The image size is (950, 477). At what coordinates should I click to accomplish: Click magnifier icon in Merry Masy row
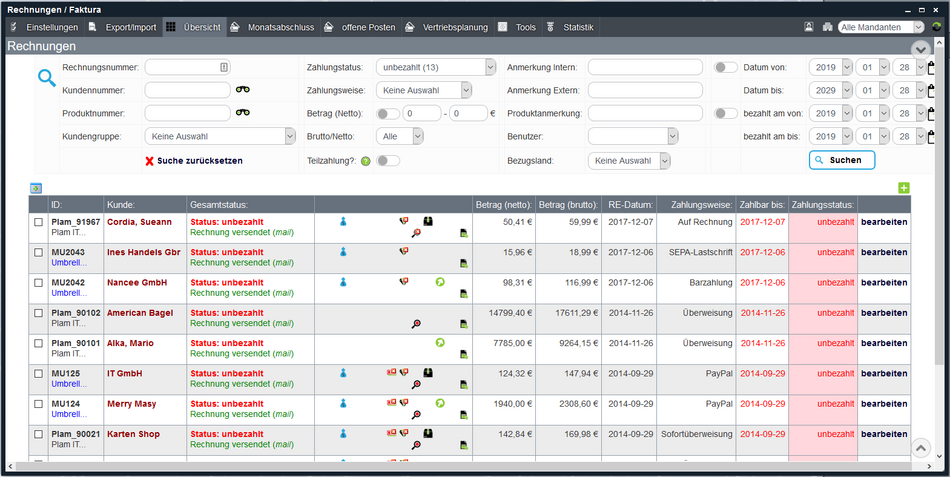416,415
